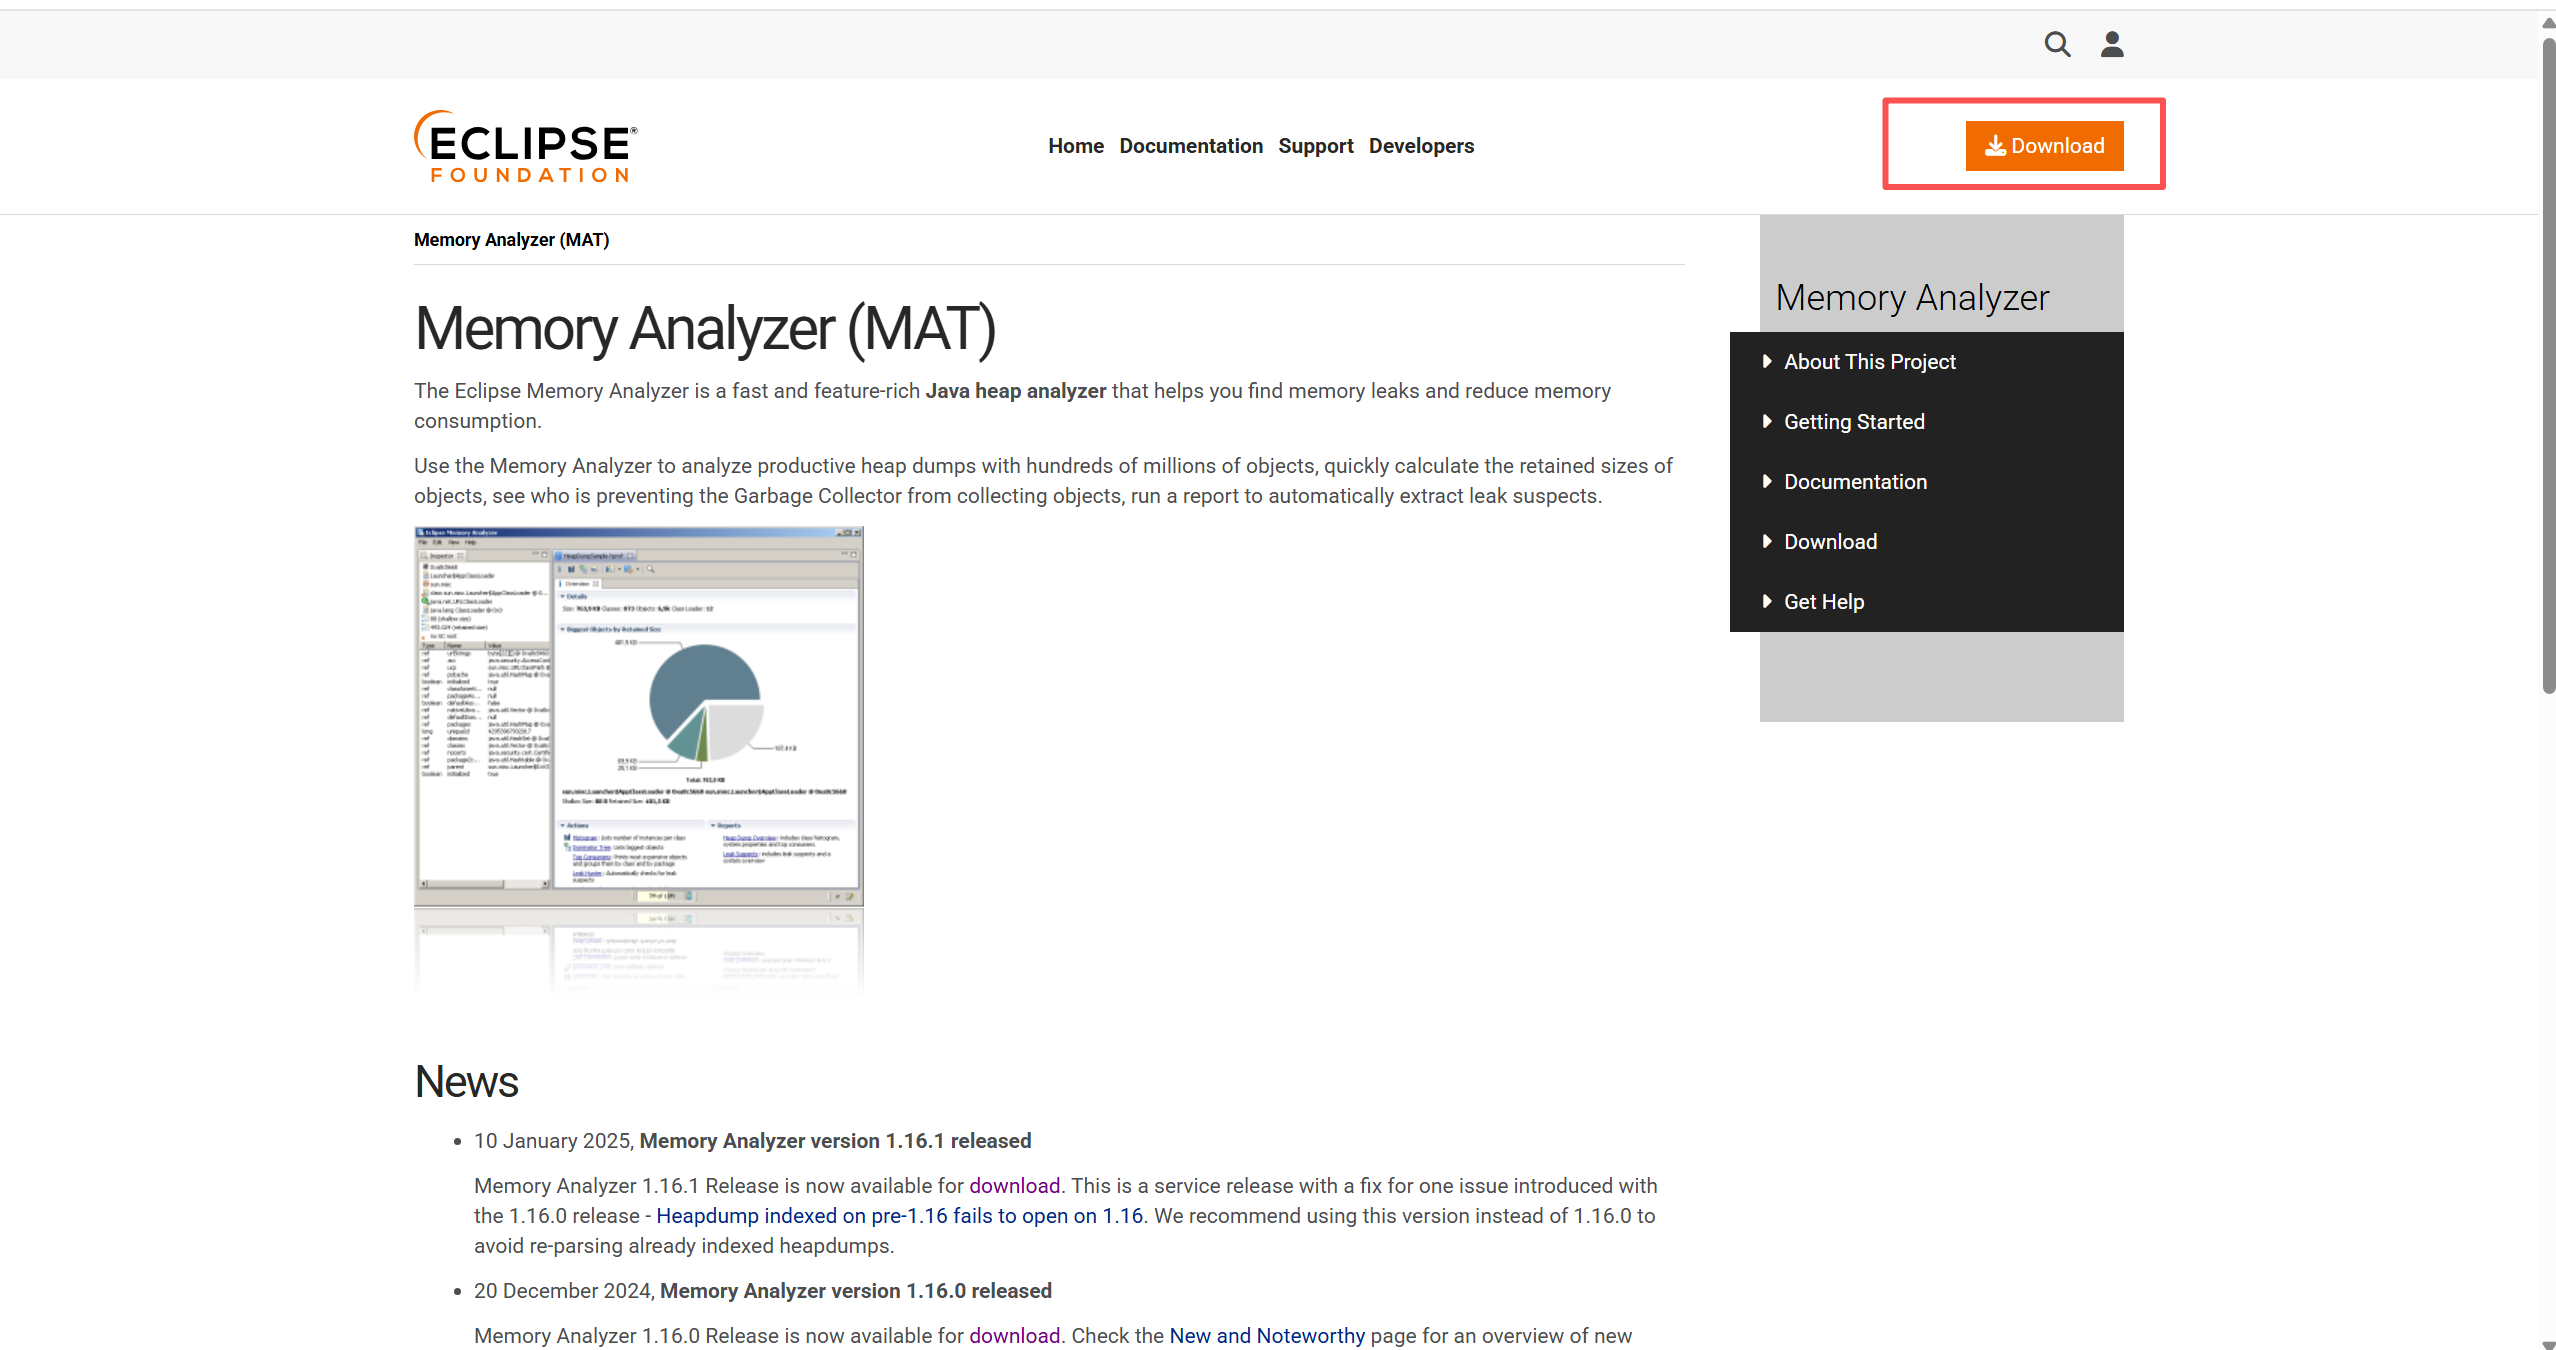Click download link in 1.16.1 news
Screen dimensions: 2556x1350
pyautogui.click(x=1014, y=1186)
